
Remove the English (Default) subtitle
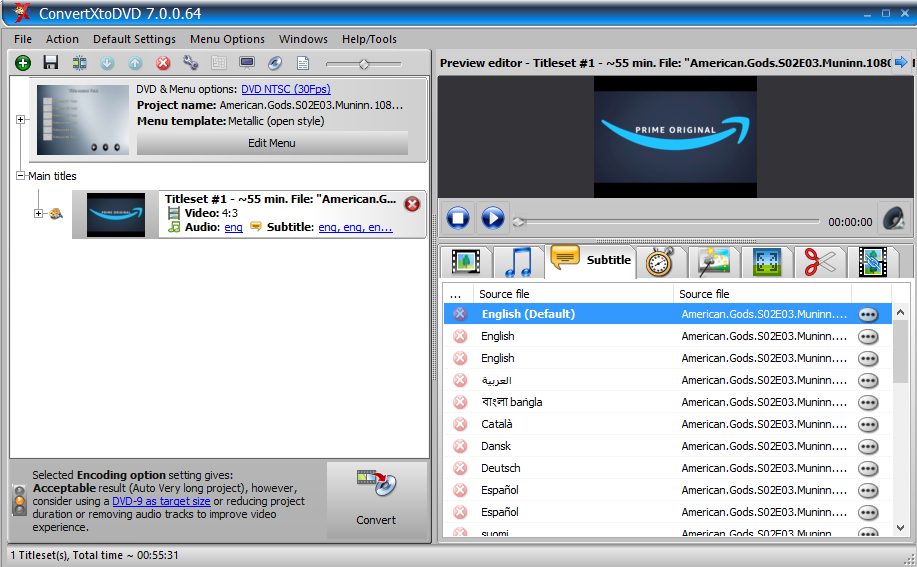click(x=460, y=314)
